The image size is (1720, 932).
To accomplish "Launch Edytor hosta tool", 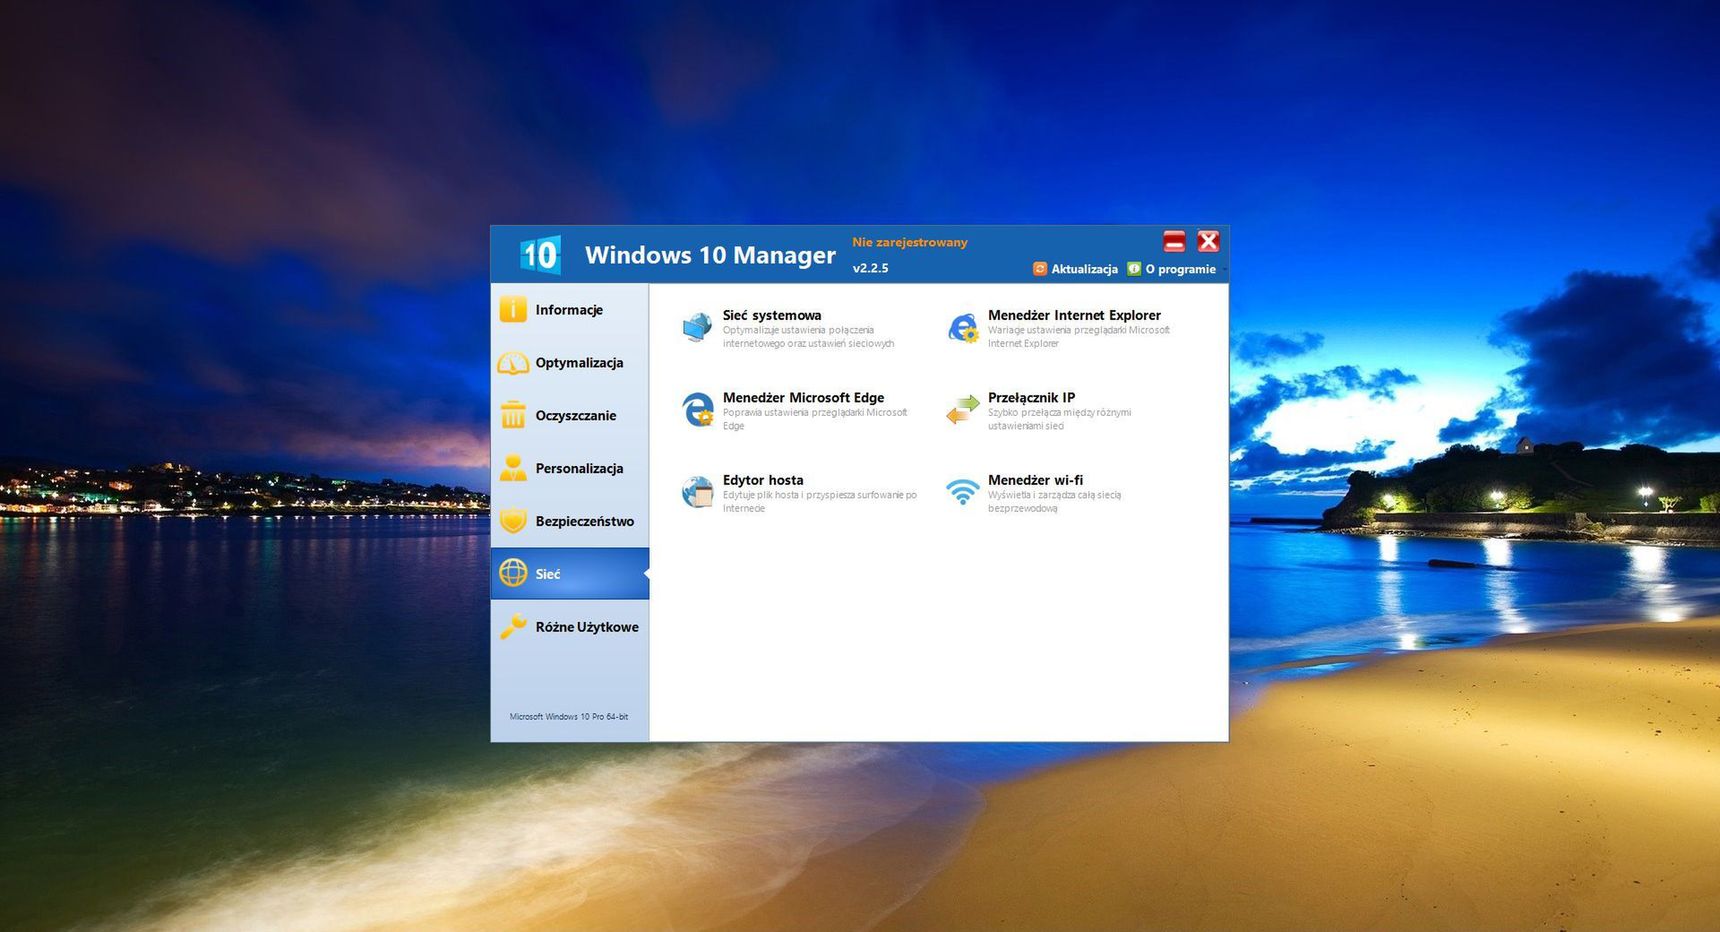I will (763, 480).
